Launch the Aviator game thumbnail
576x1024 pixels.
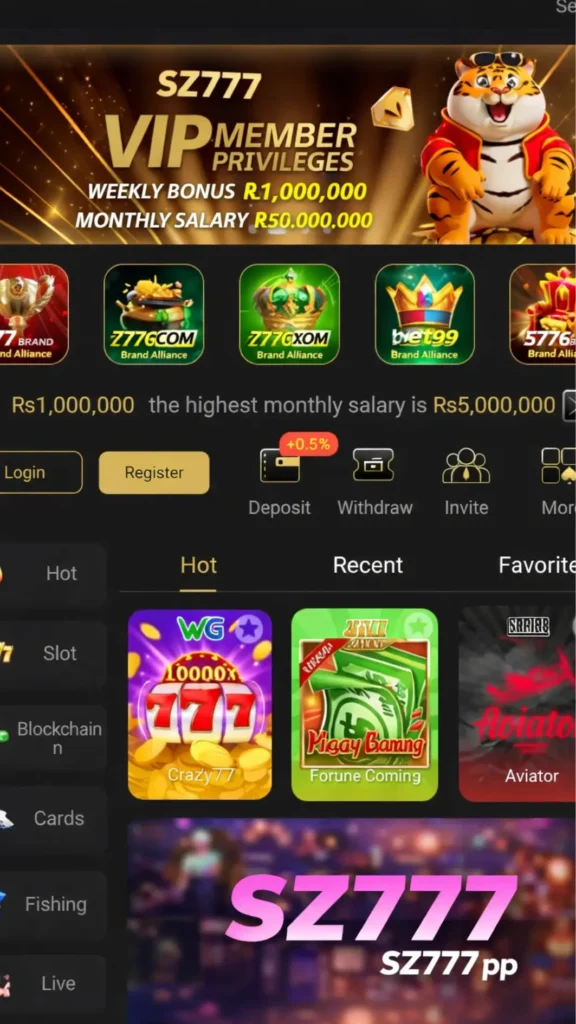click(x=517, y=704)
